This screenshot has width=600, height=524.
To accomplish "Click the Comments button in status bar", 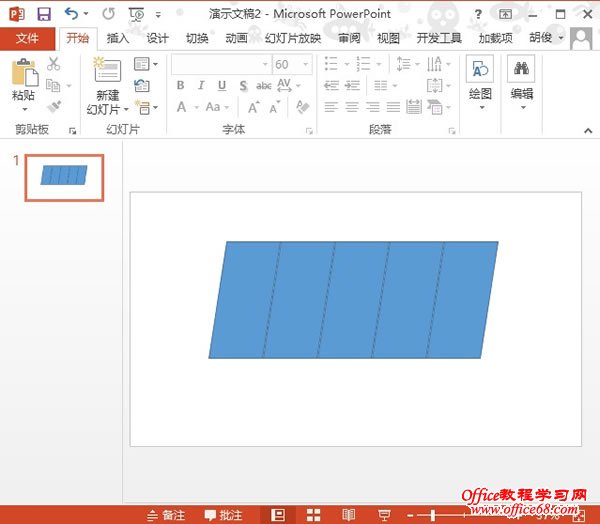I will pos(222,515).
